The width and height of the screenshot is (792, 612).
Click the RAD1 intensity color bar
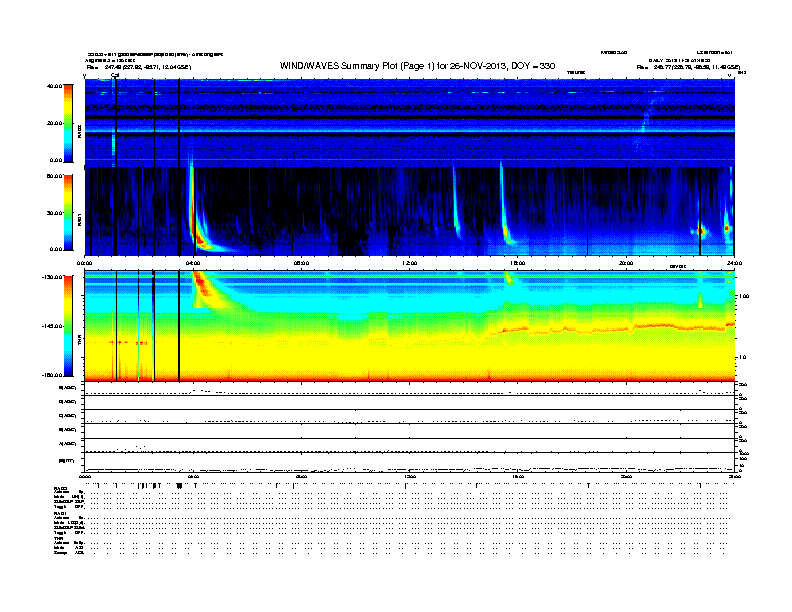(x=68, y=213)
